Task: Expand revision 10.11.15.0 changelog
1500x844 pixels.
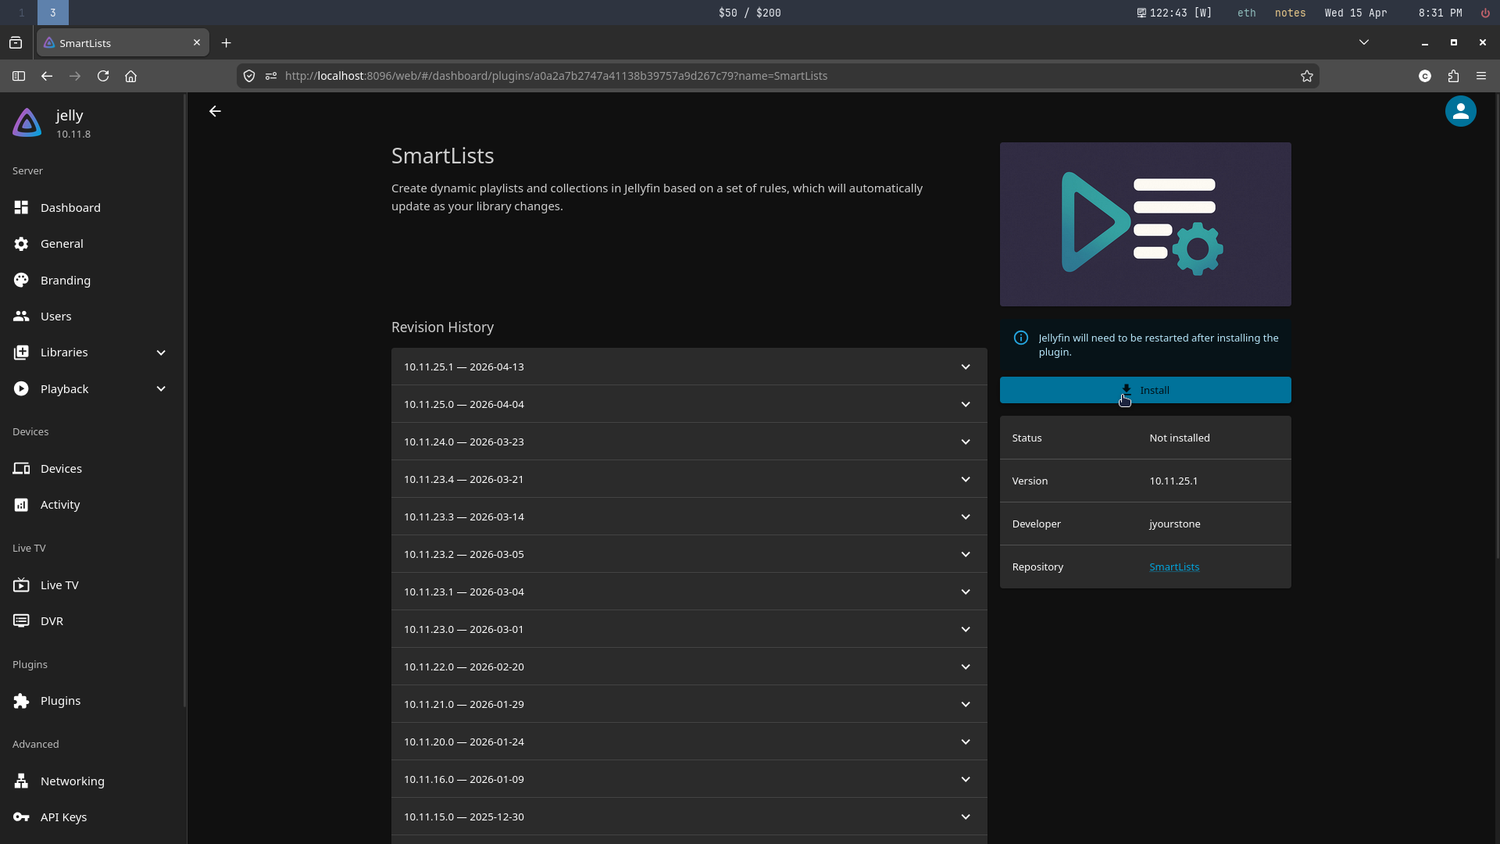Action: 689,817
